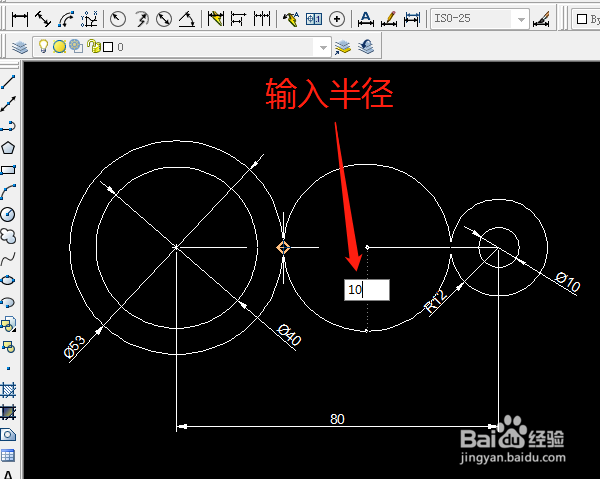The height and width of the screenshot is (479, 600).
Task: Choose the Polyline tool
Action: (x=8, y=126)
